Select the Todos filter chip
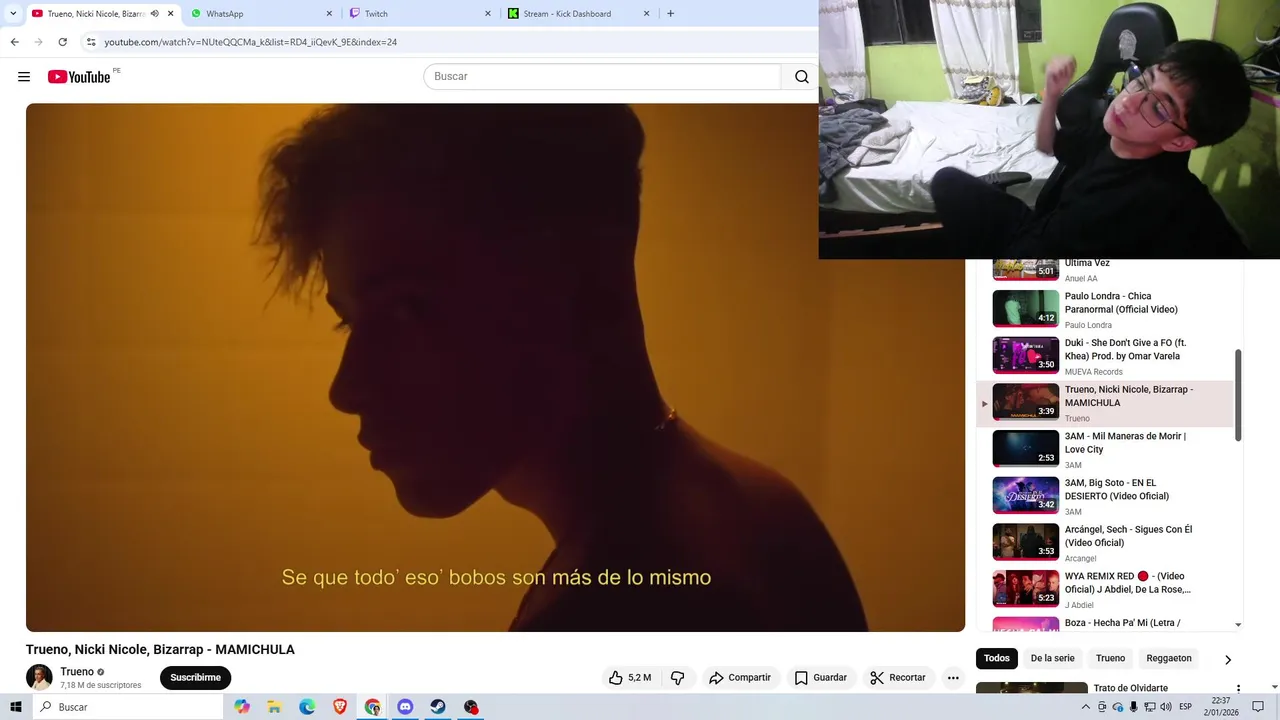Screen dimensions: 1280x720 point(996,658)
